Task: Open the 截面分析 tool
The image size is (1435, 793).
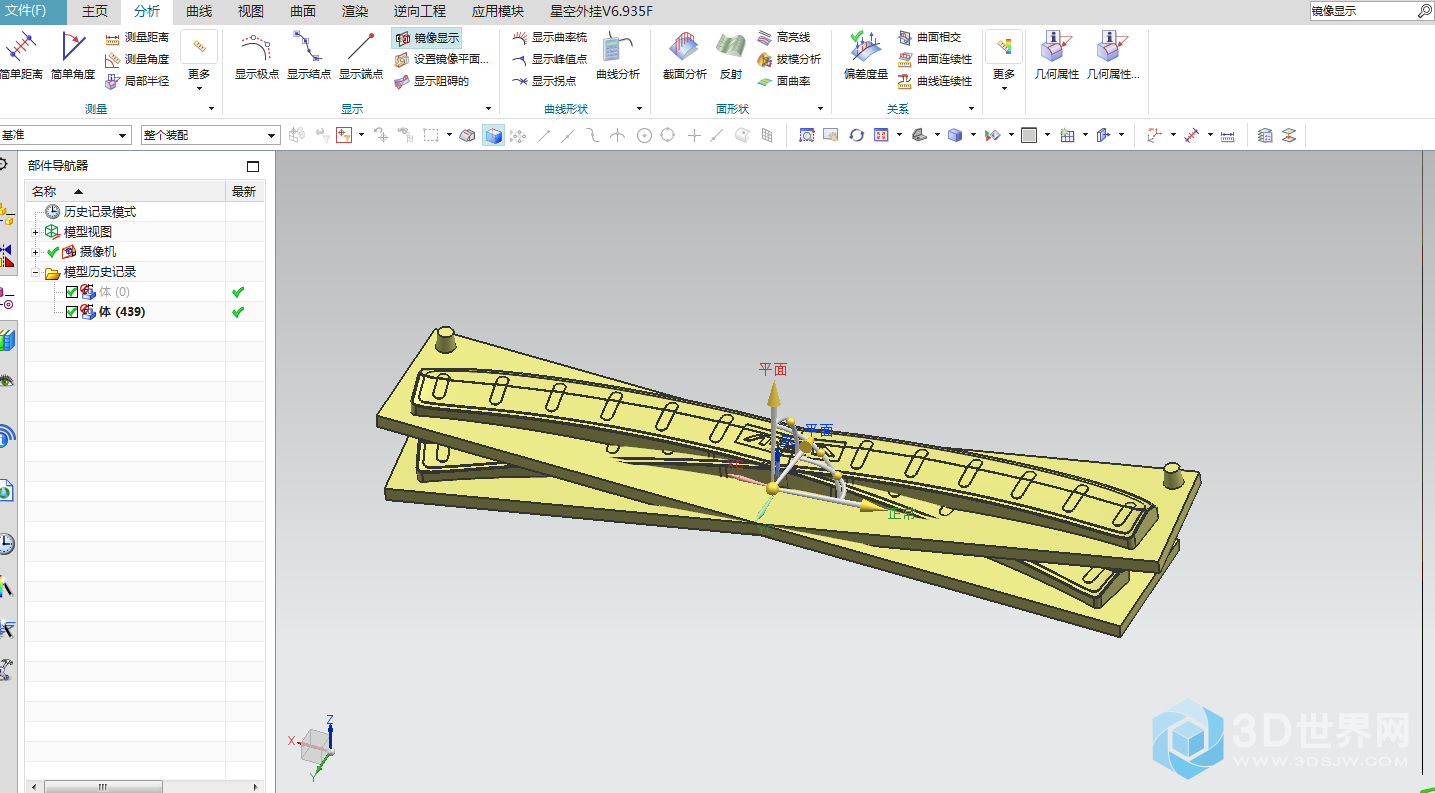Action: coord(685,56)
